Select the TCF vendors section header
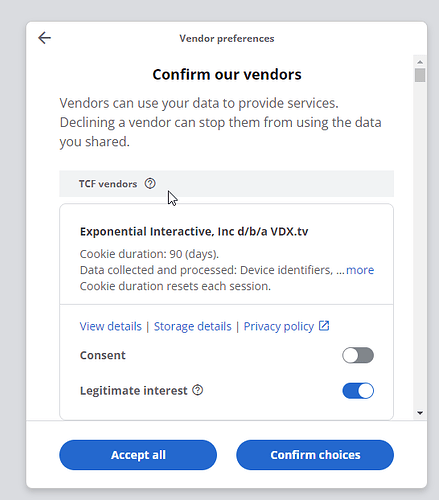 click(x=227, y=184)
